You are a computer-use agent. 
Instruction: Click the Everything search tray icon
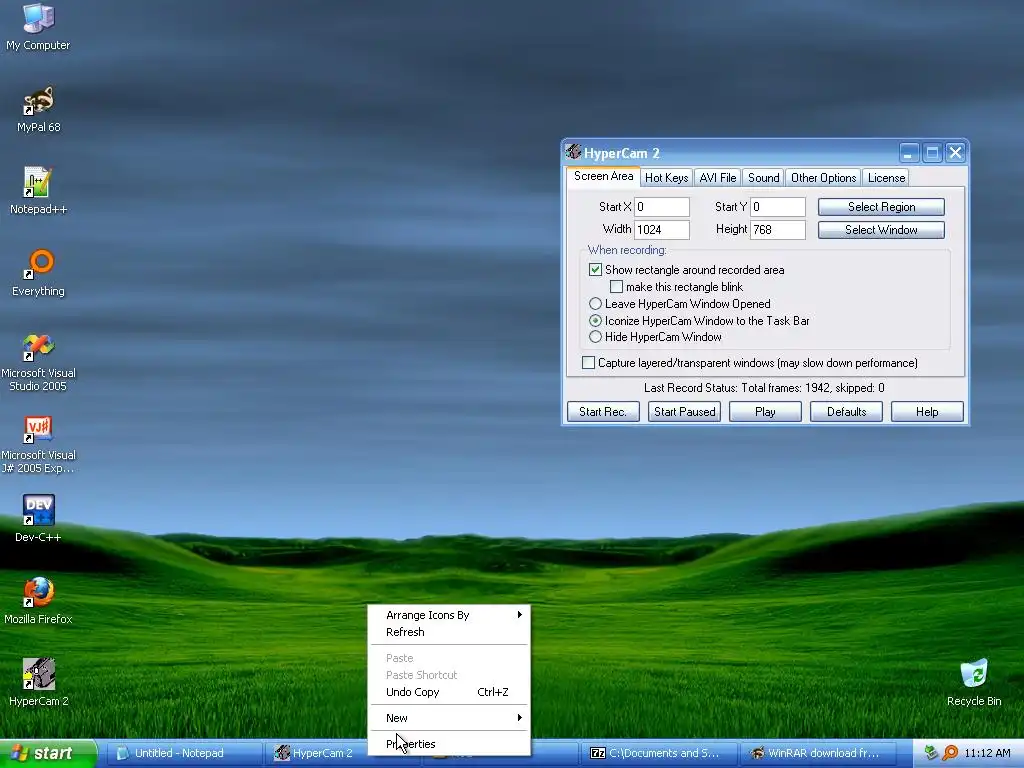[950, 753]
